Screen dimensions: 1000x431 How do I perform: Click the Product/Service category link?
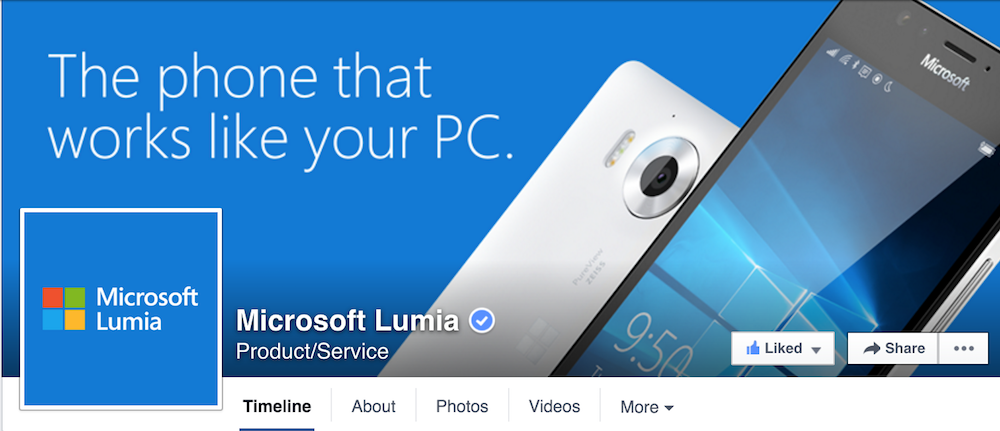[x=312, y=351]
